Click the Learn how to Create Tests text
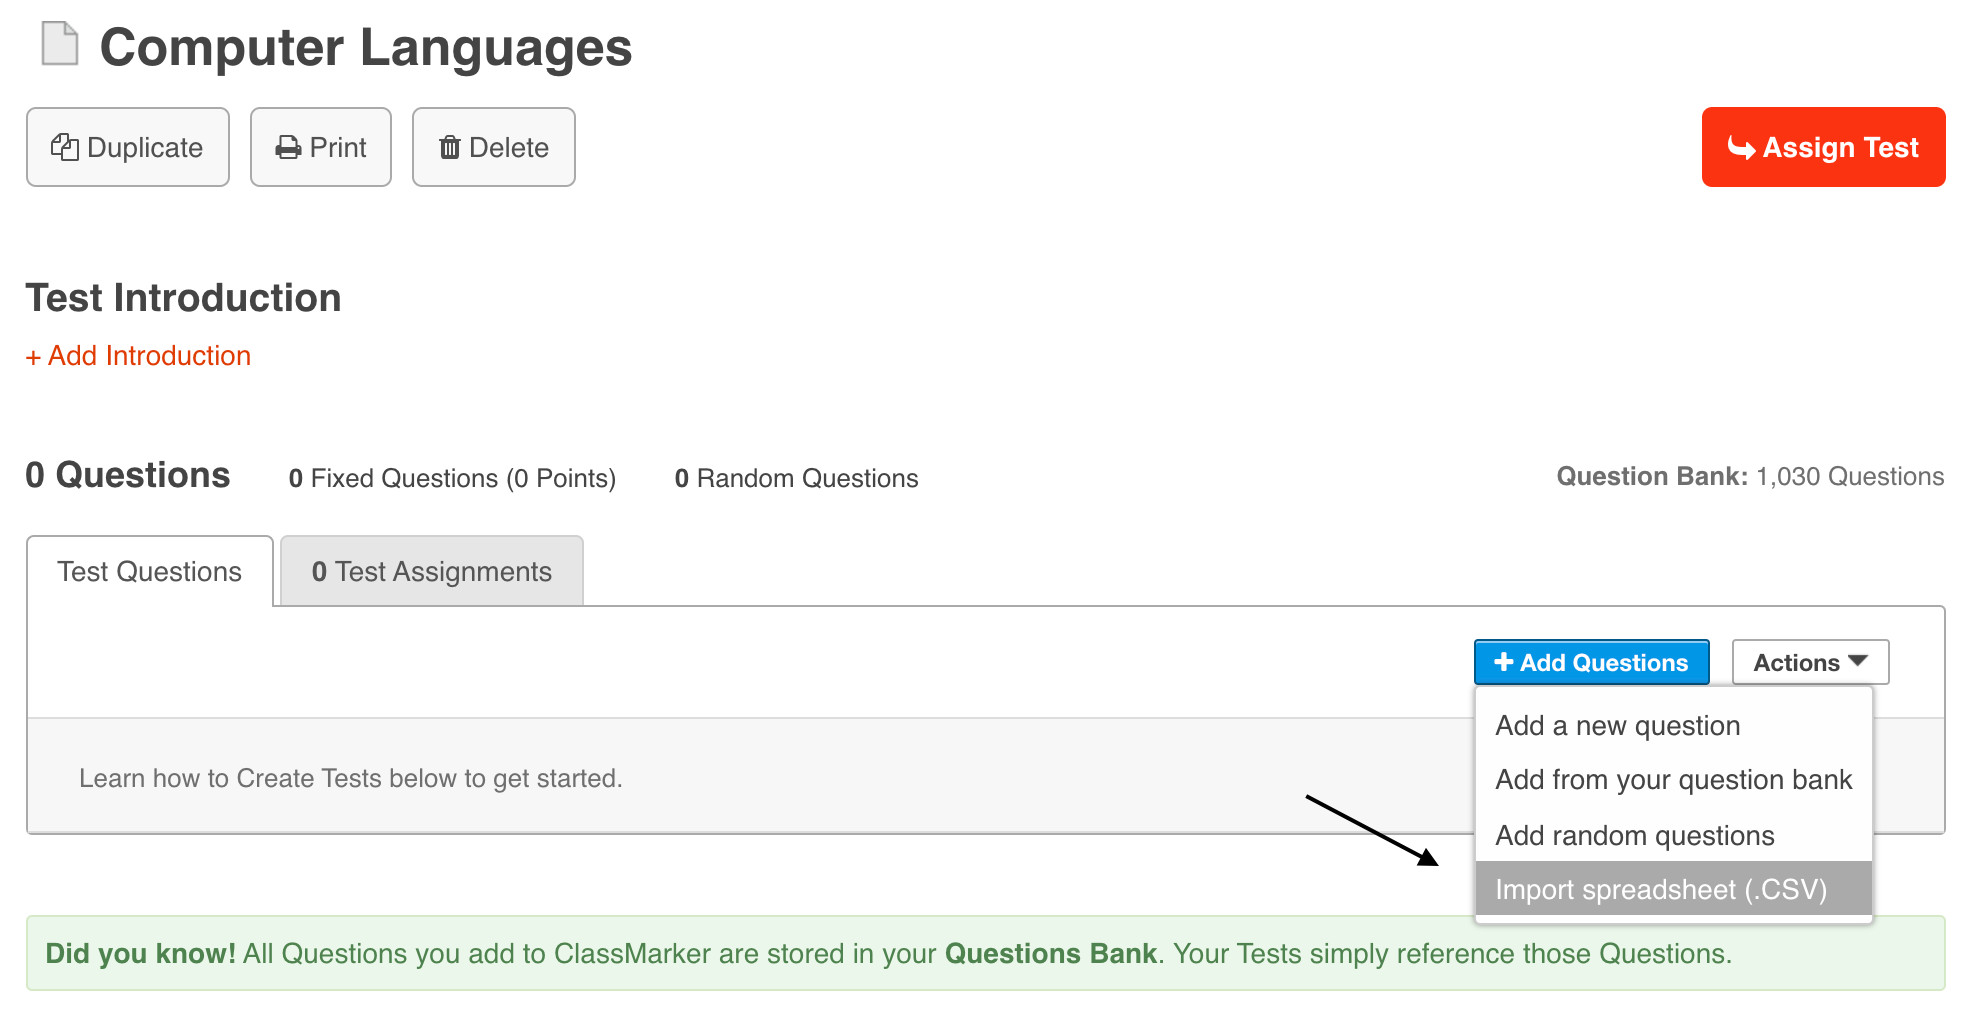 point(351,779)
